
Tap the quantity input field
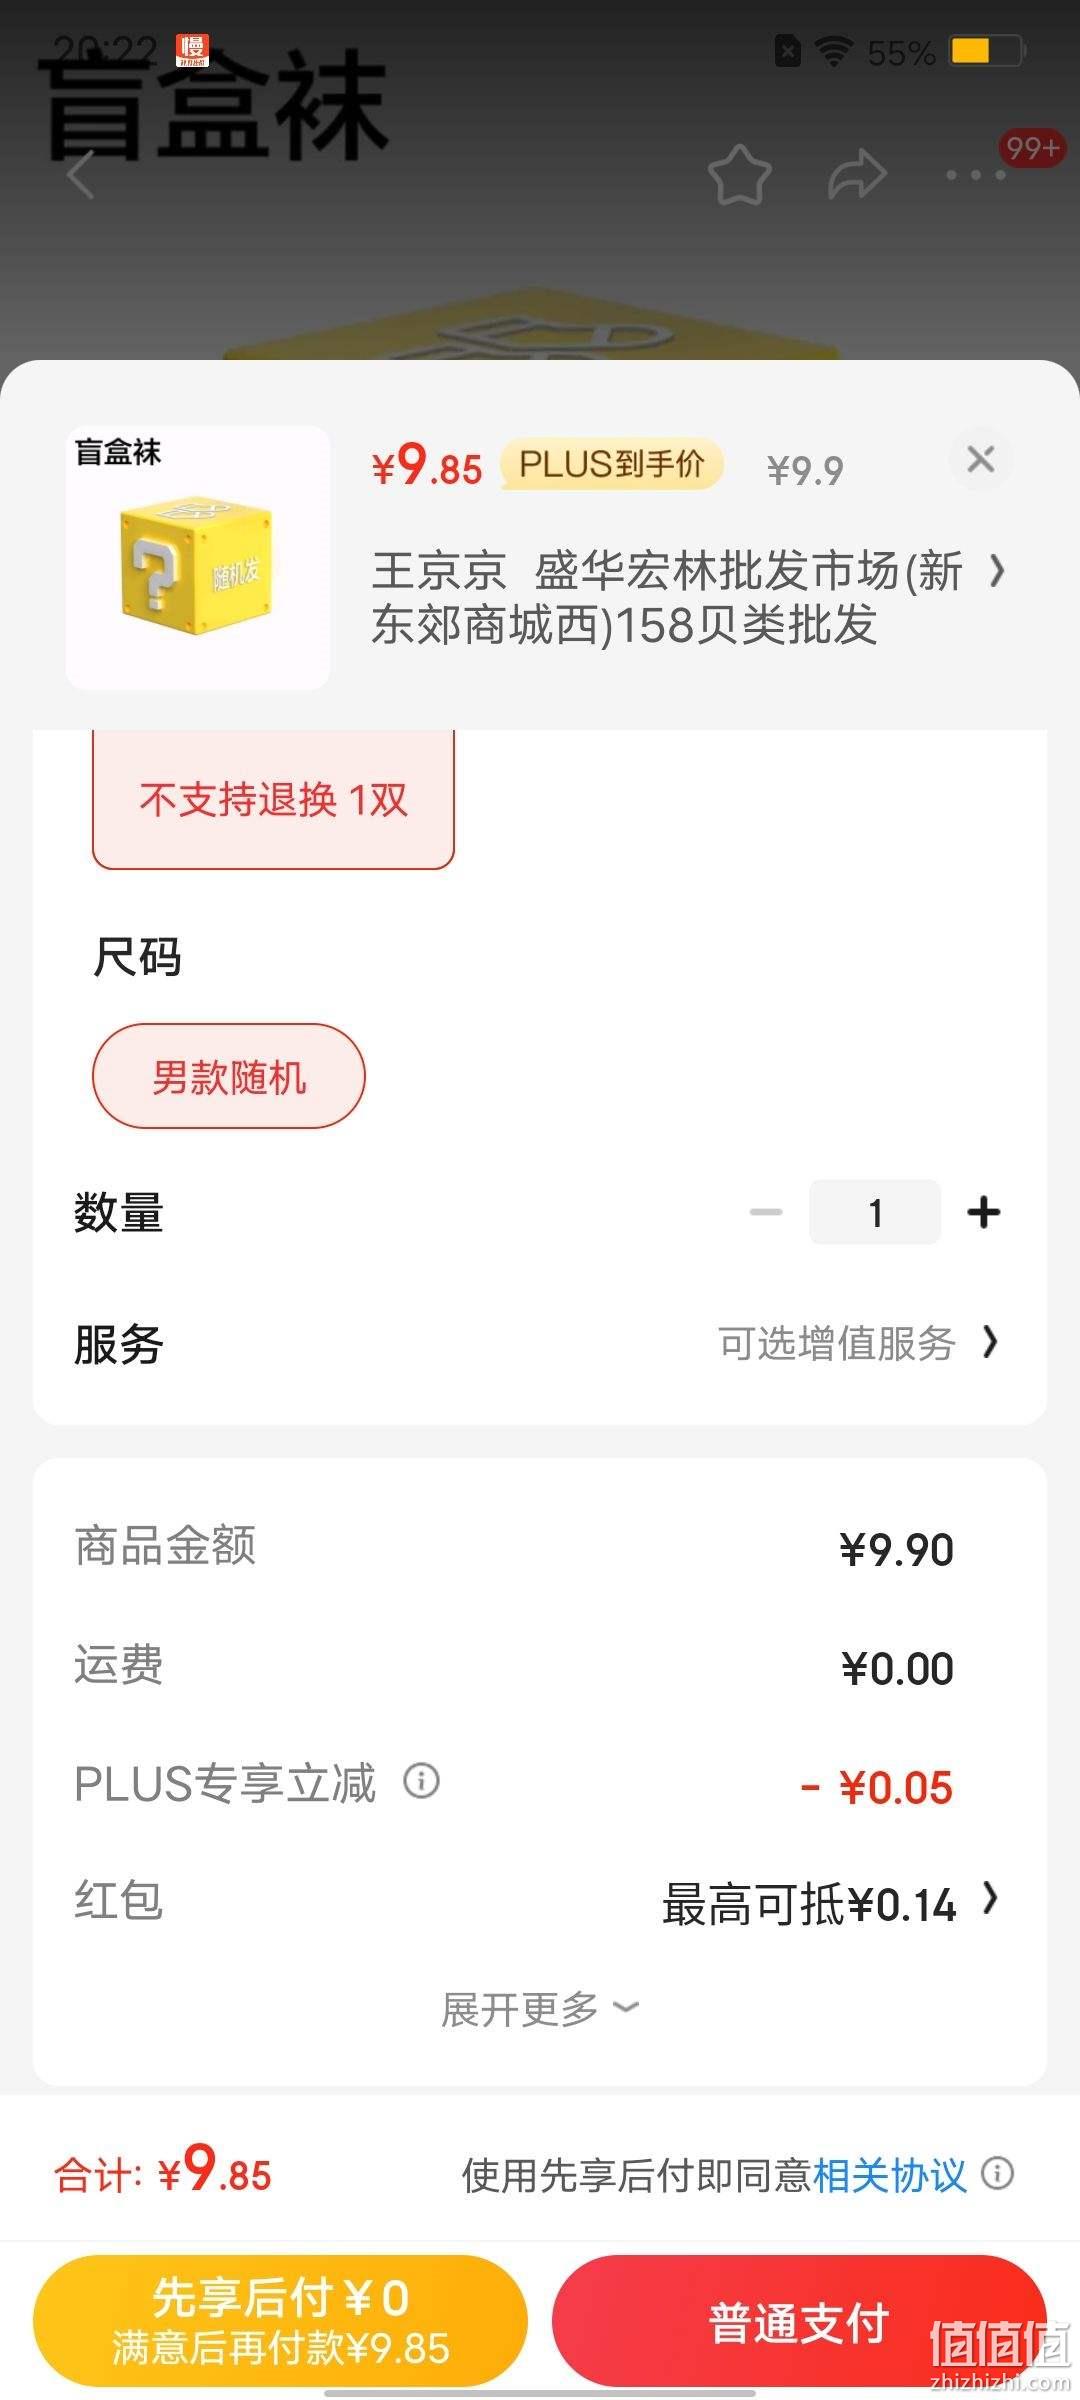coord(875,1212)
